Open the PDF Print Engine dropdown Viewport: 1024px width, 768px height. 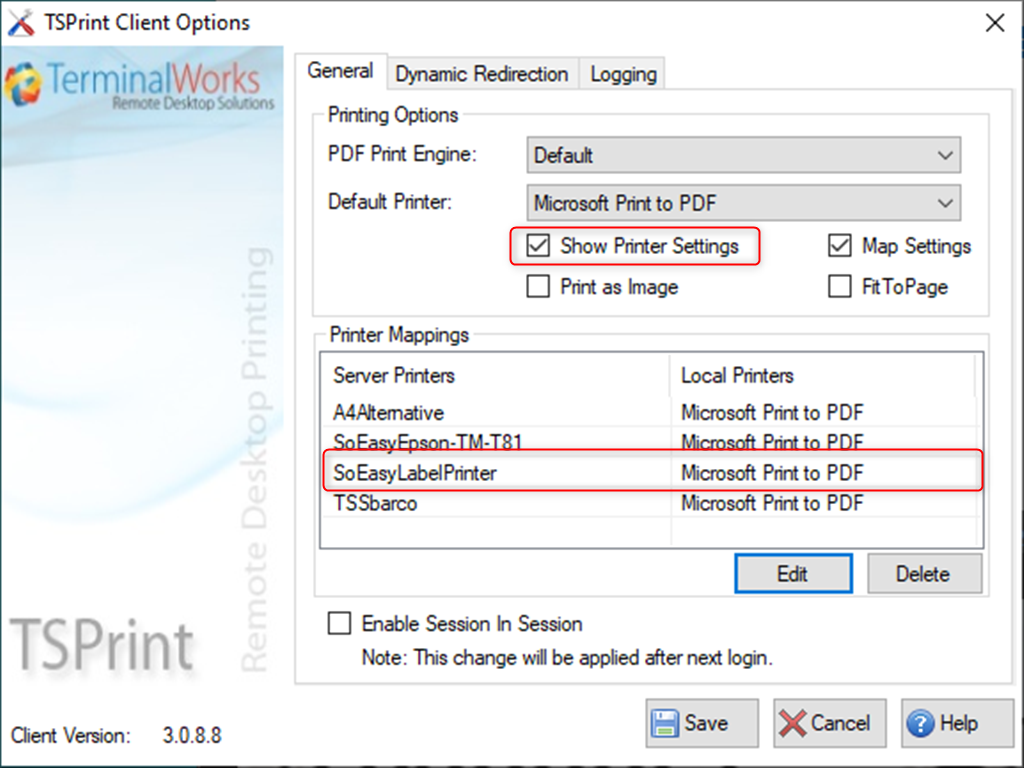pyautogui.click(x=744, y=155)
